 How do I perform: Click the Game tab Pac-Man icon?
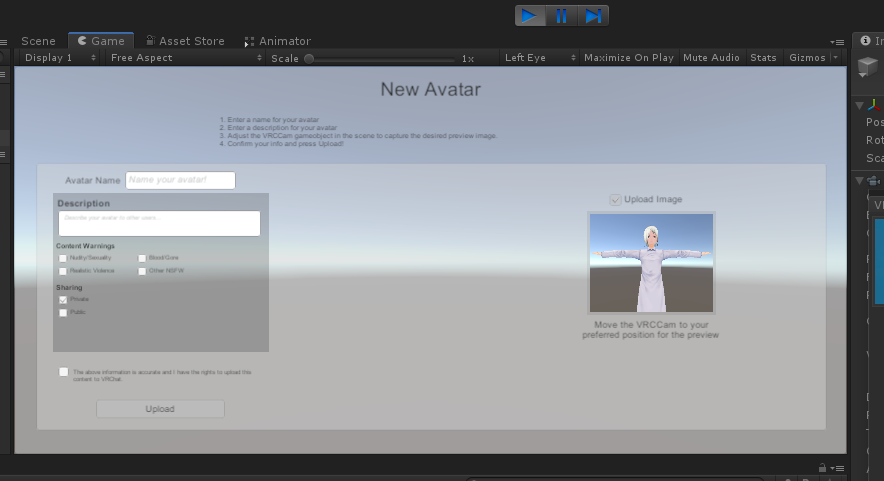point(82,41)
